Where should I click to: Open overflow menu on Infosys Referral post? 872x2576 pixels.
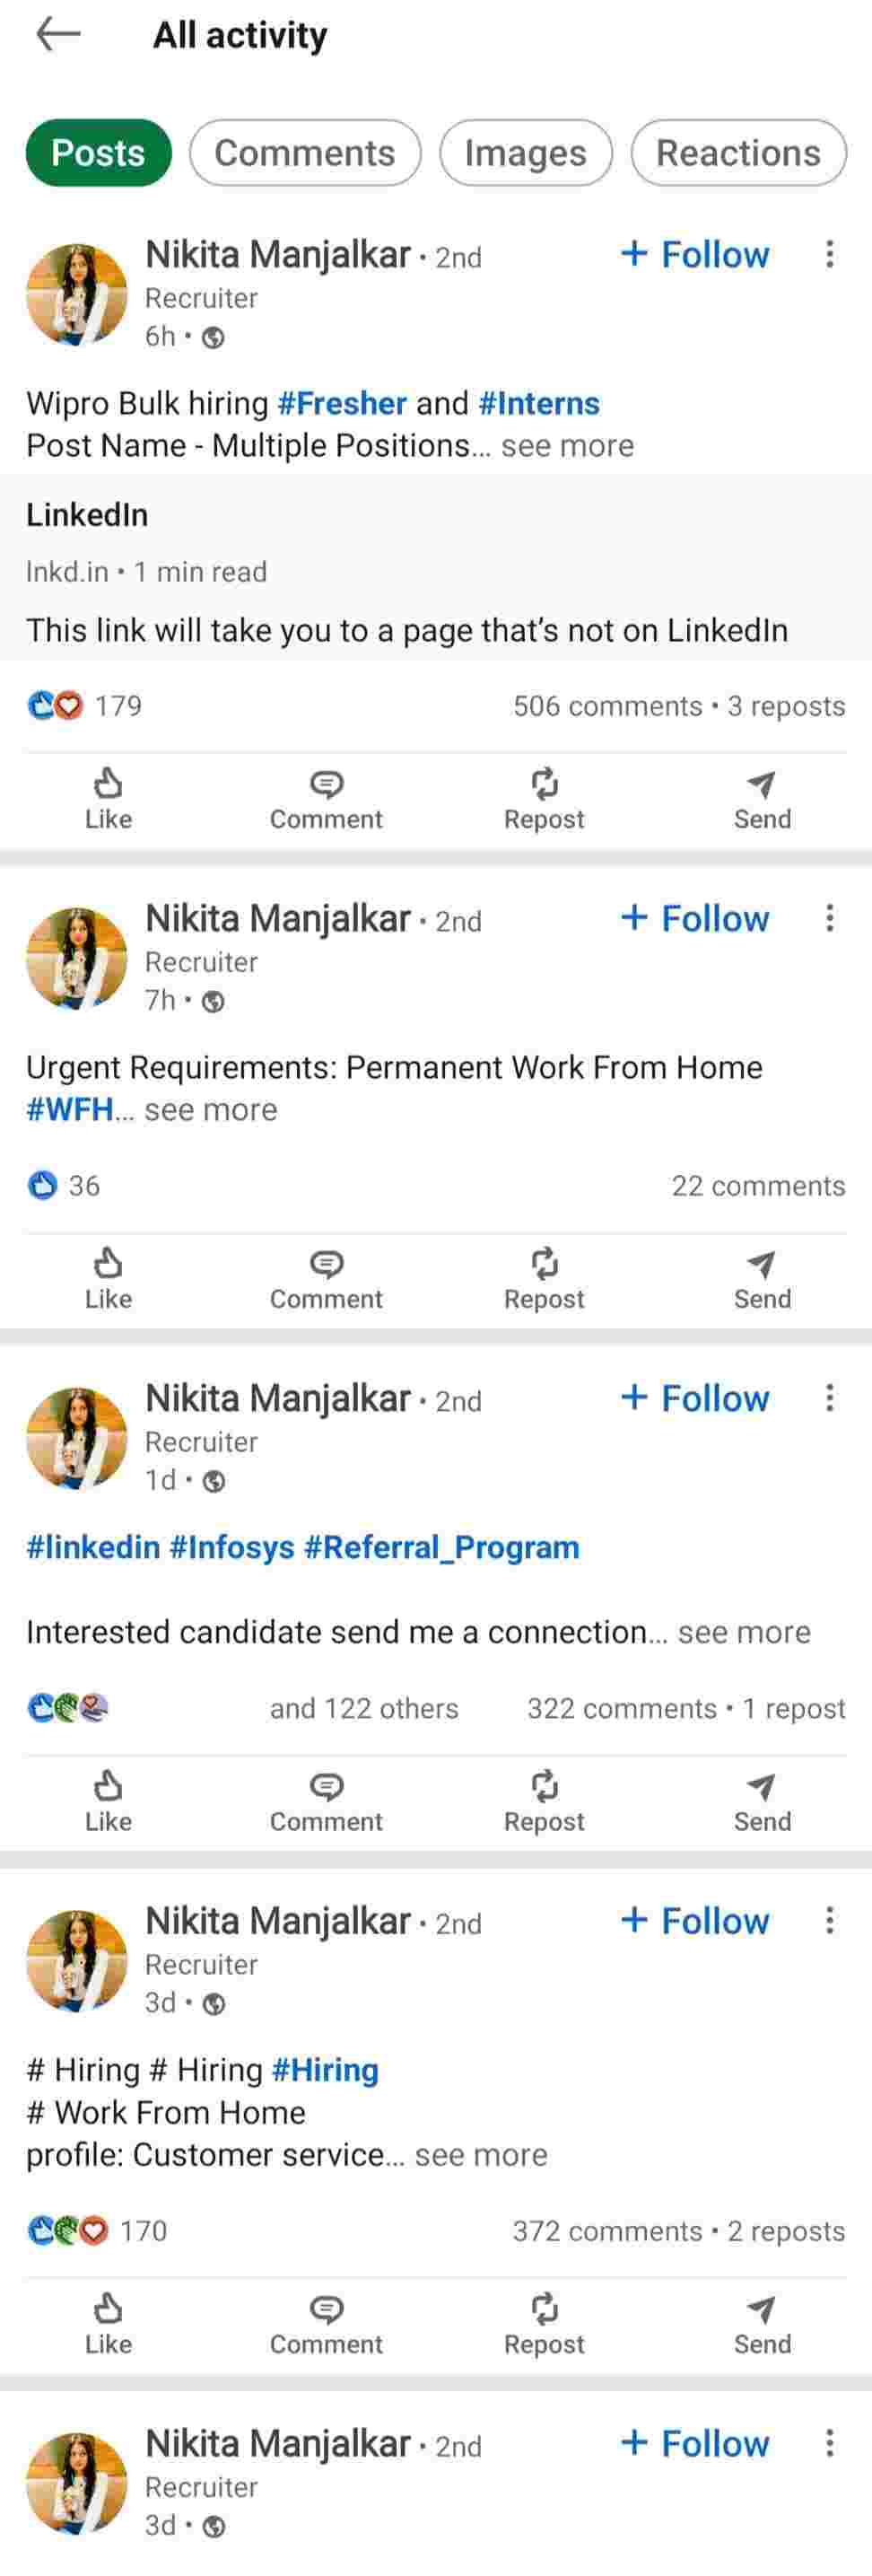click(x=829, y=1397)
